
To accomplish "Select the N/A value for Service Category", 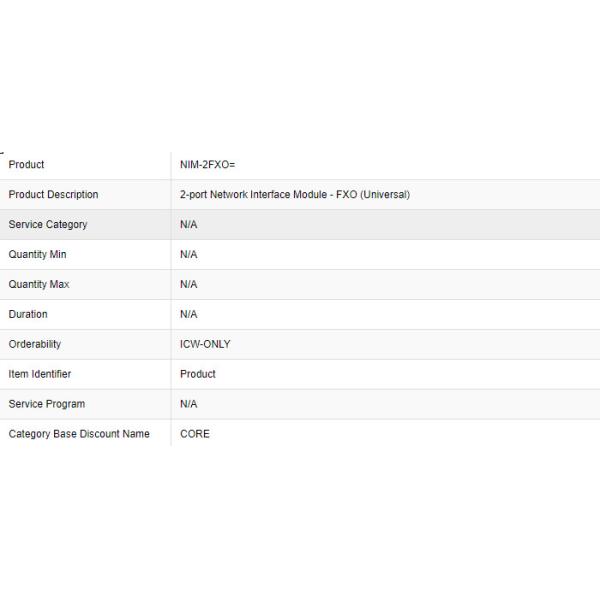I will click(x=189, y=225).
